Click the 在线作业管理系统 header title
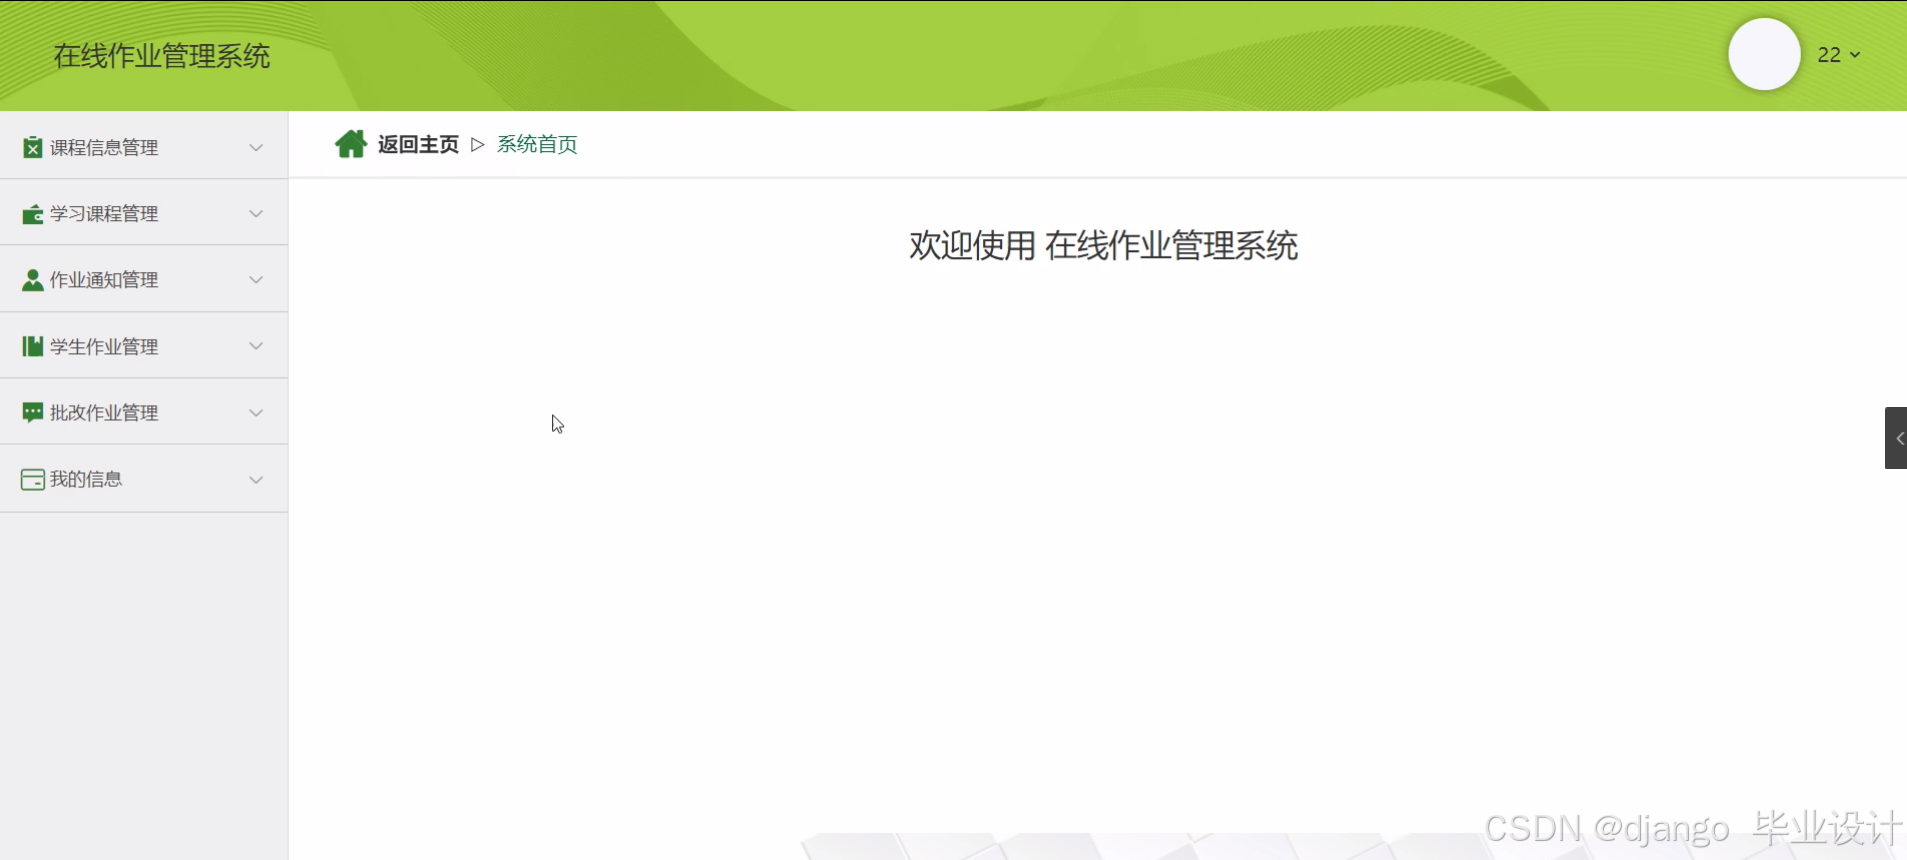 162,56
